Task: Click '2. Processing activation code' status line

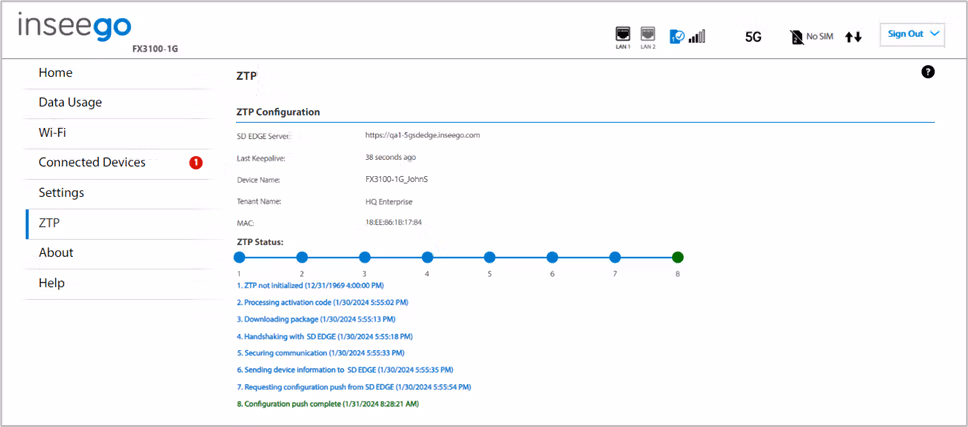Action: (x=322, y=303)
